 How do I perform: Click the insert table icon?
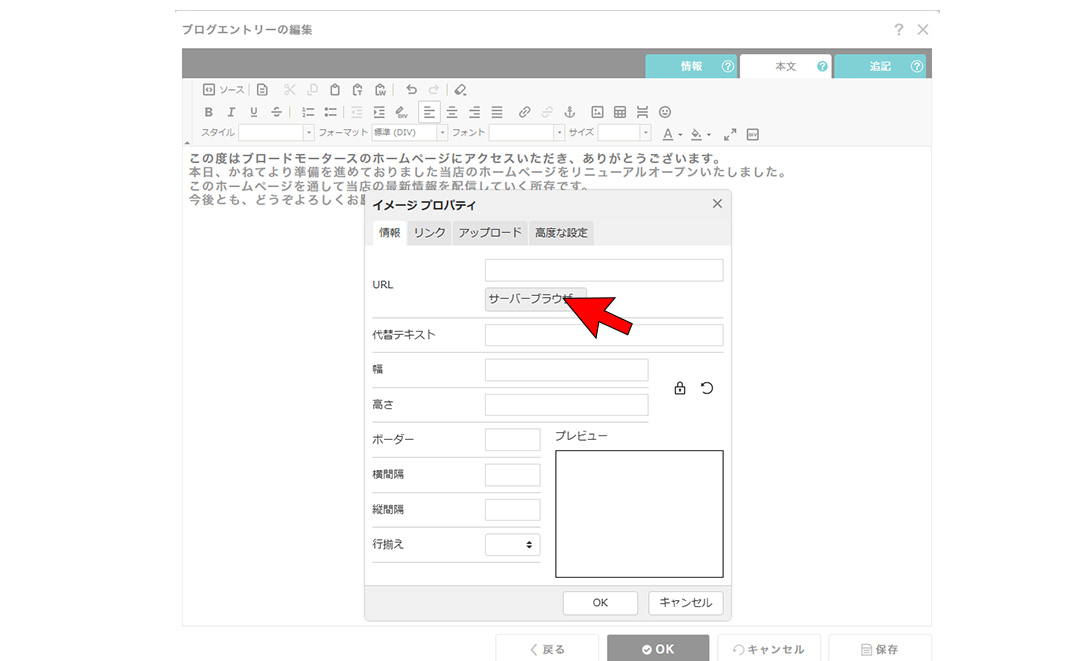click(620, 112)
